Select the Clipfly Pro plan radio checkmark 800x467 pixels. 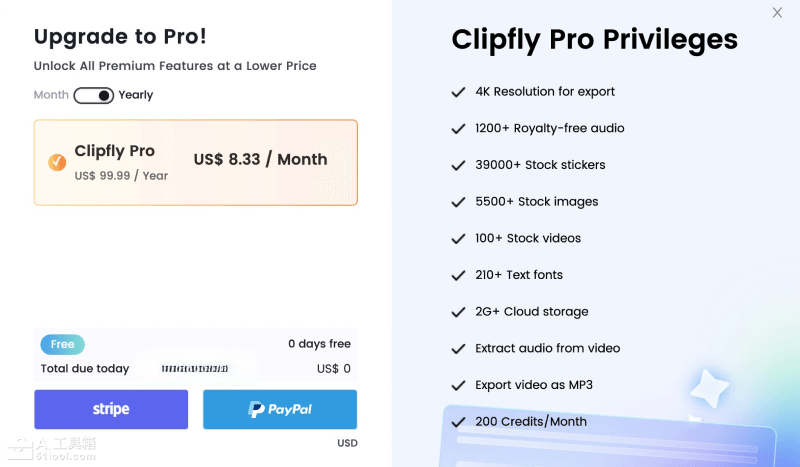click(x=57, y=162)
